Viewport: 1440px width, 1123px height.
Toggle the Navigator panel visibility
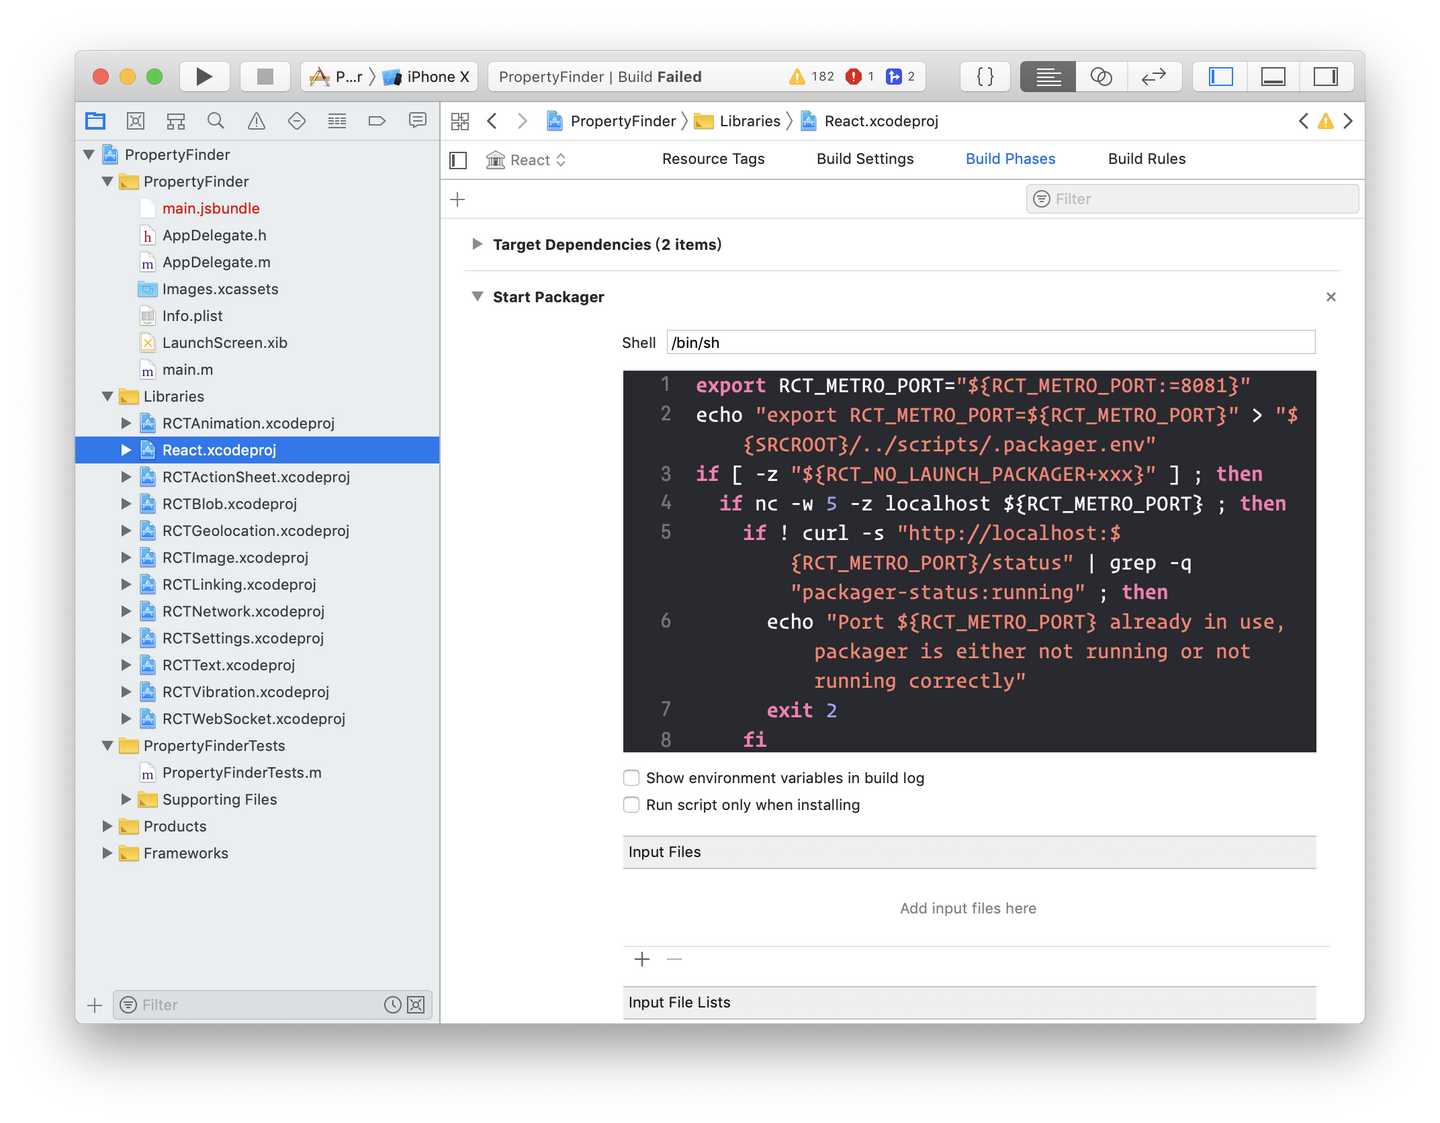tap(1219, 76)
